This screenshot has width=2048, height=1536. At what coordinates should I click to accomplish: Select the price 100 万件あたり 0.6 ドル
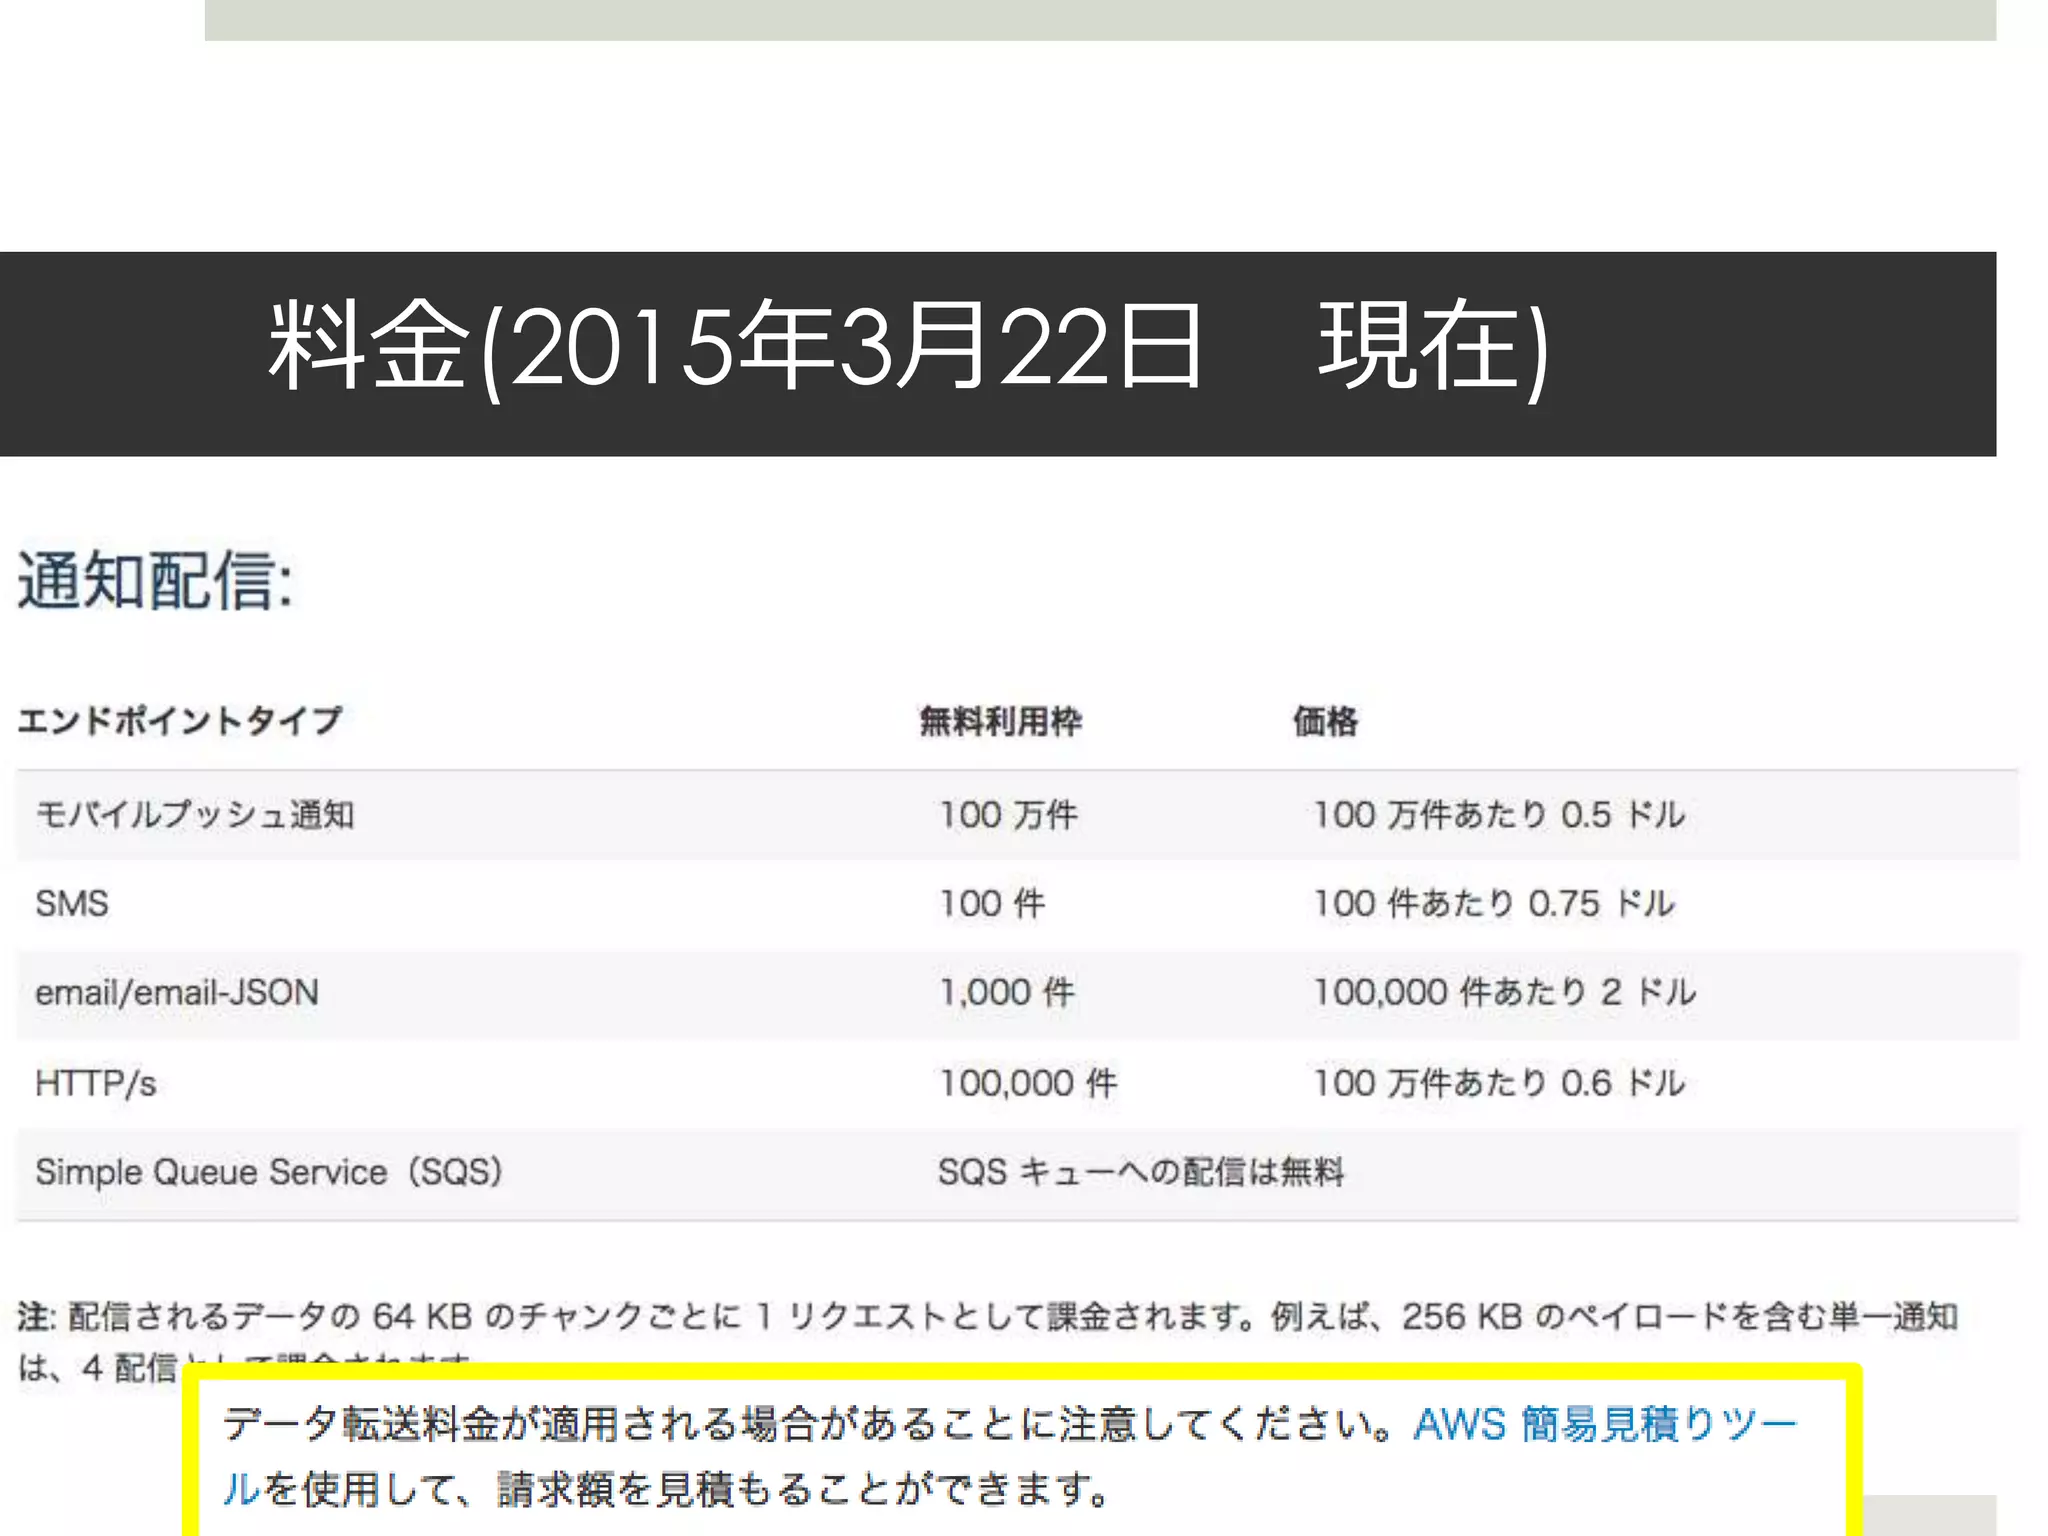(x=1499, y=1083)
